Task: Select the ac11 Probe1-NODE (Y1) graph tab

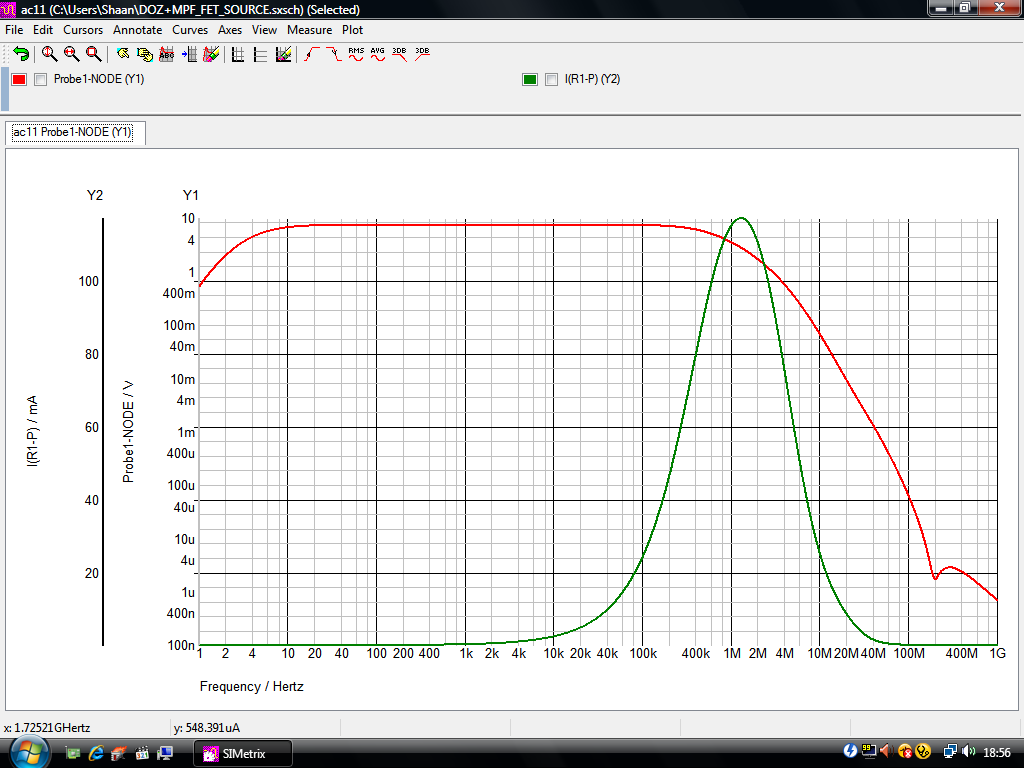Action: click(71, 133)
